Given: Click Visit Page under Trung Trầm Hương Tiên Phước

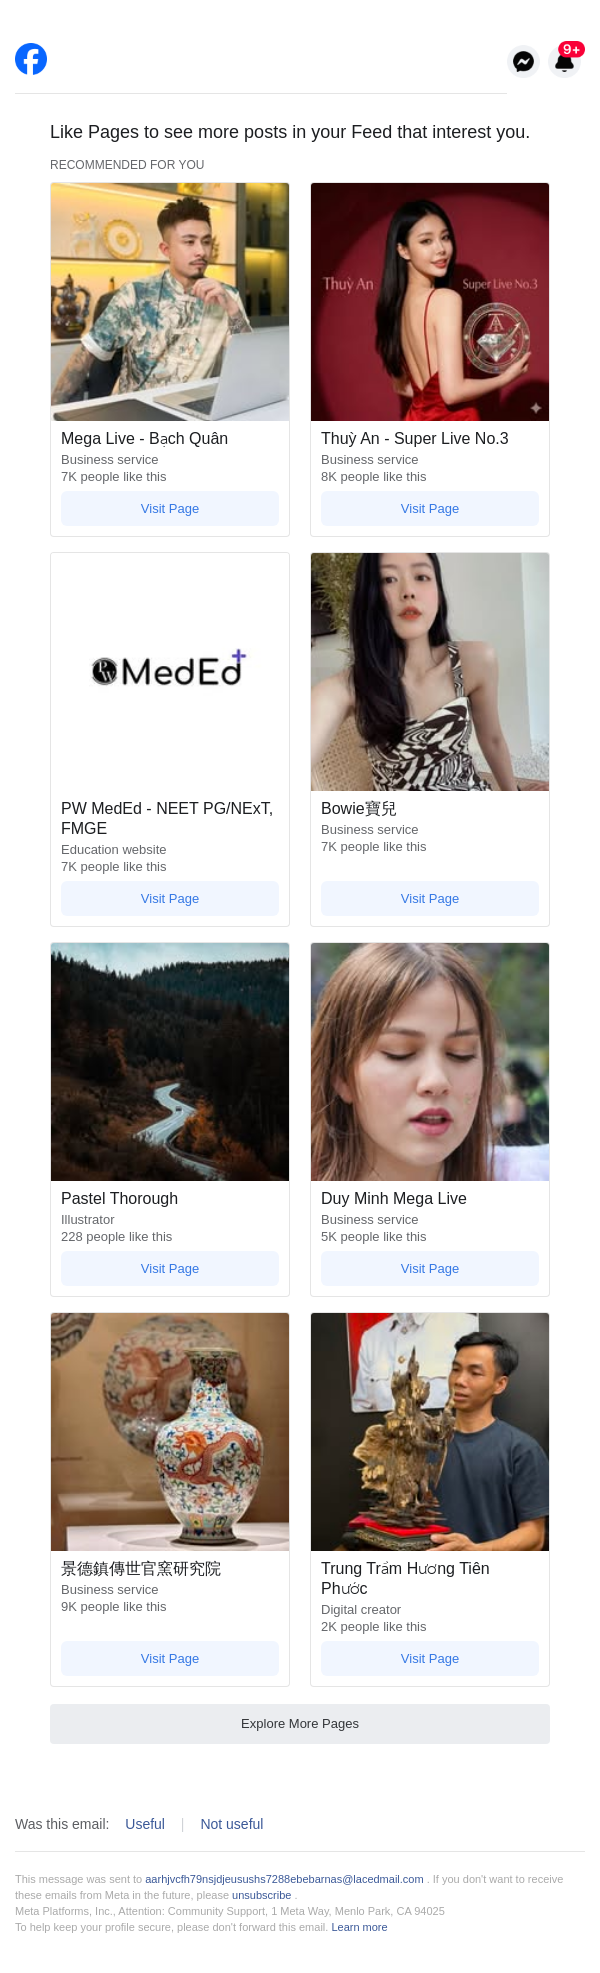Looking at the screenshot, I should pos(430,1659).
